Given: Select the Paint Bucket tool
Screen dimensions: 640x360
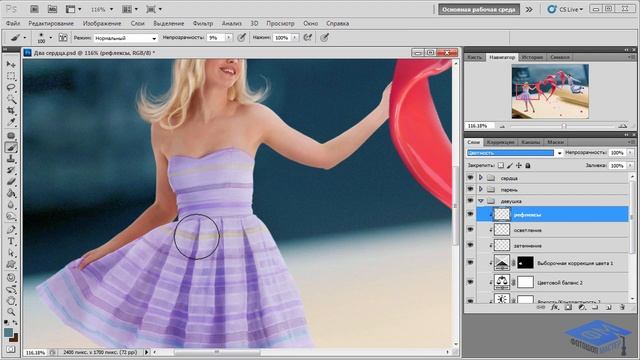Looking at the screenshot, I should click(x=11, y=193).
